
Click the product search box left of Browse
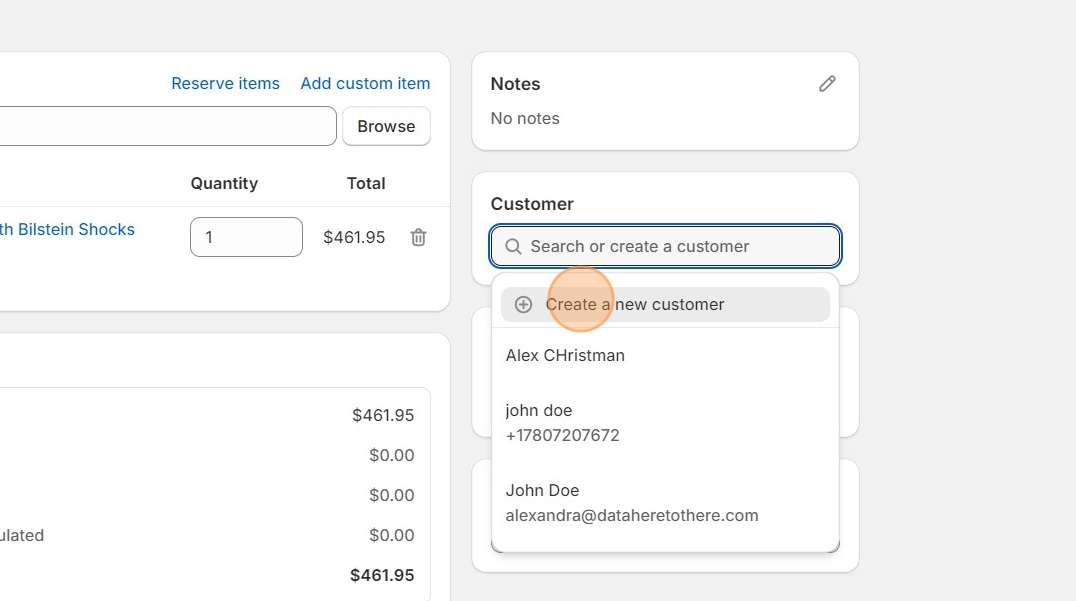click(166, 126)
